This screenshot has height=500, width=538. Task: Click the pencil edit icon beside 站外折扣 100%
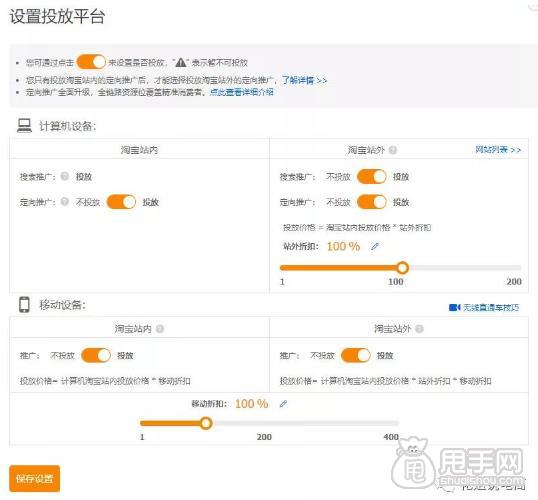(x=375, y=246)
